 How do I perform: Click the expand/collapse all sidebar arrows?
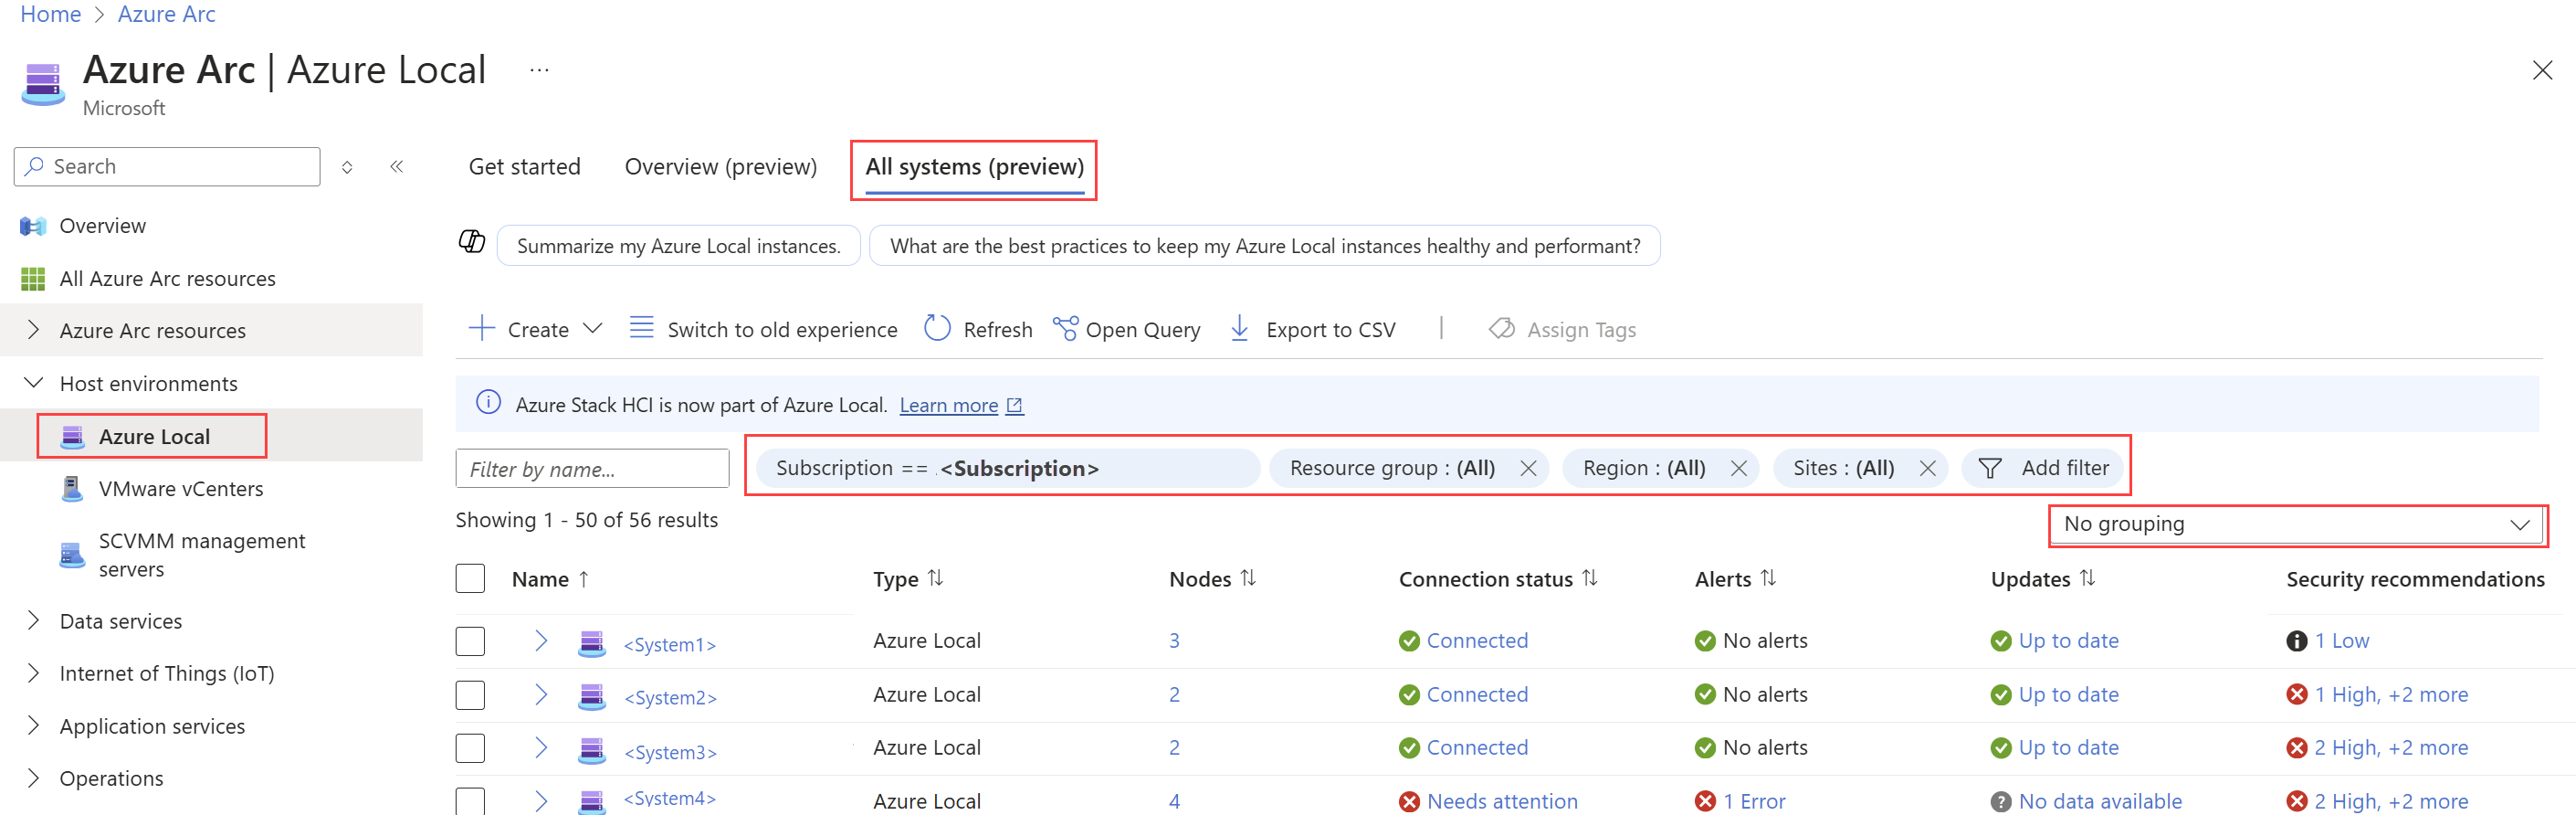point(347,167)
